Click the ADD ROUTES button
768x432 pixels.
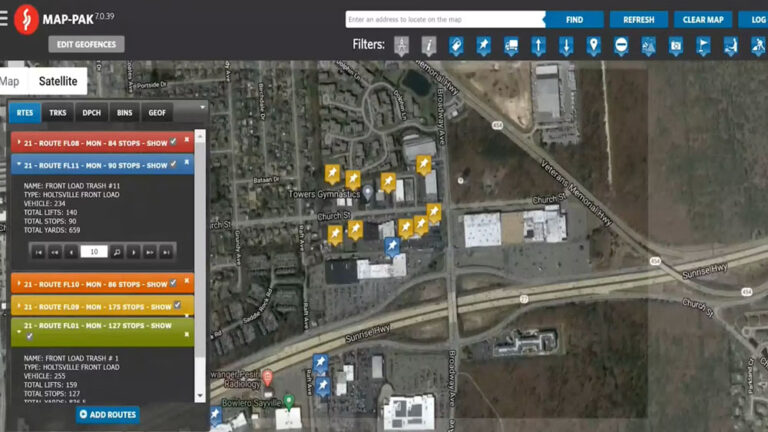[108, 414]
